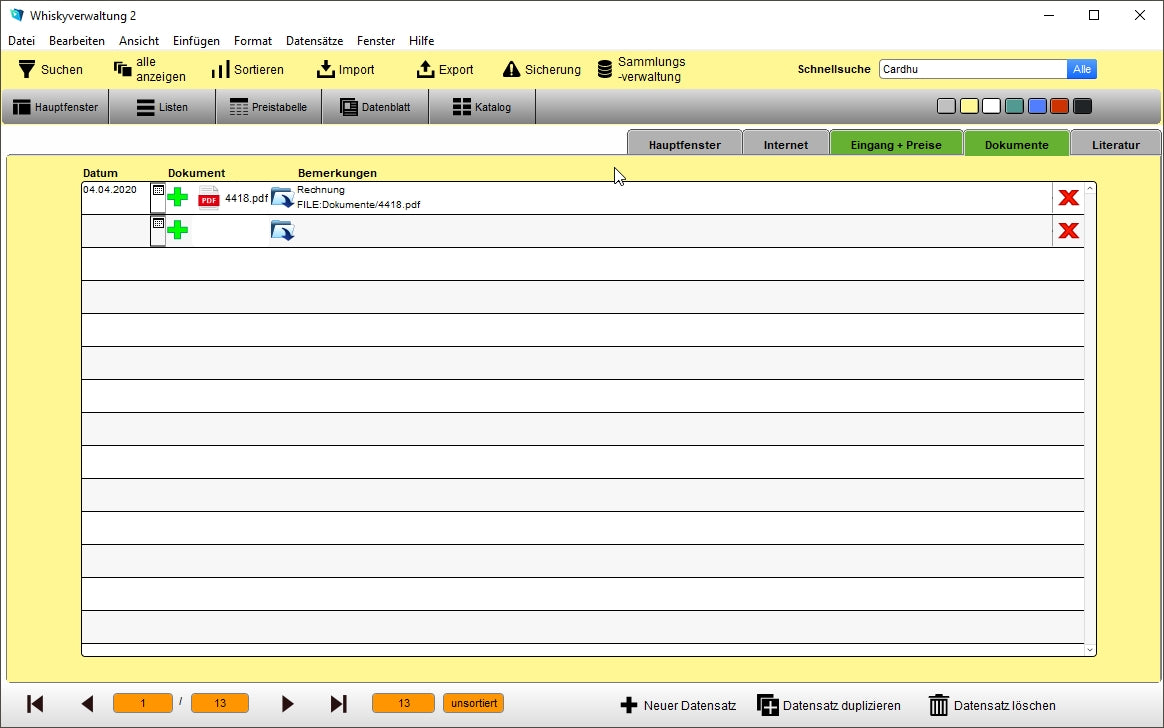Click folder arrow icon in second row
This screenshot has height=728, width=1164.
[282, 231]
